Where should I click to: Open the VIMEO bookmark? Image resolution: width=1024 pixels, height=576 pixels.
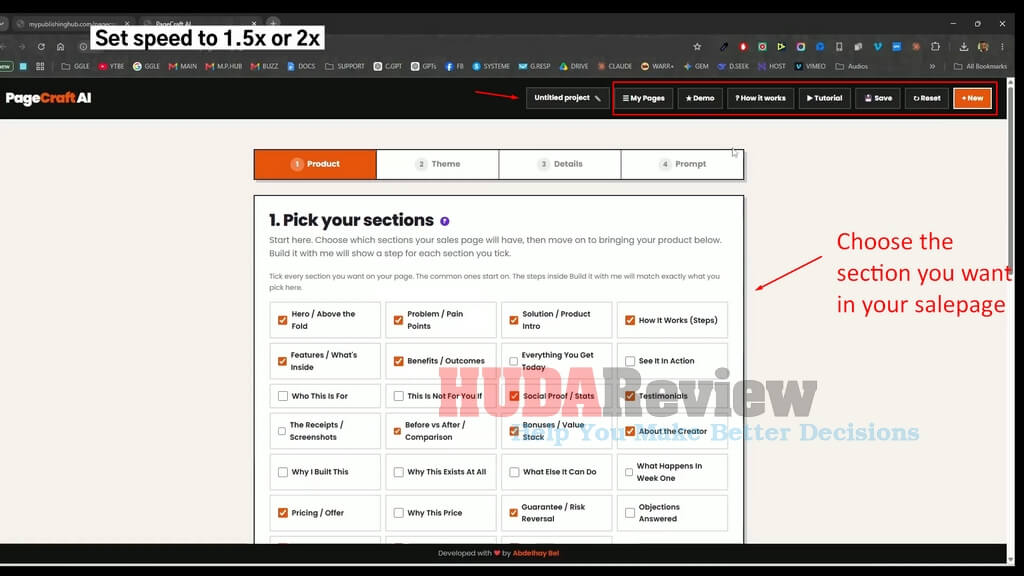pos(810,67)
